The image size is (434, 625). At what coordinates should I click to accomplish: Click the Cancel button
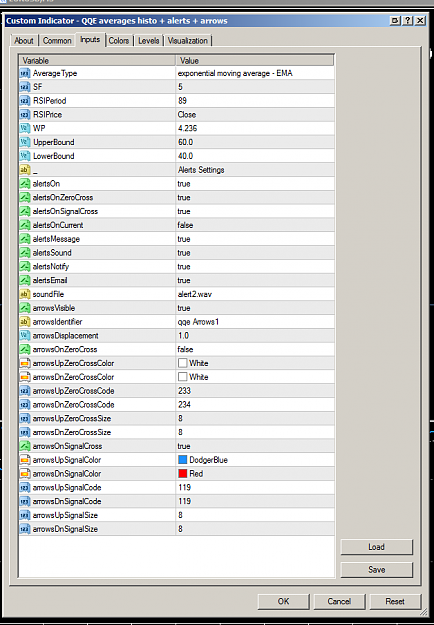[339, 601]
